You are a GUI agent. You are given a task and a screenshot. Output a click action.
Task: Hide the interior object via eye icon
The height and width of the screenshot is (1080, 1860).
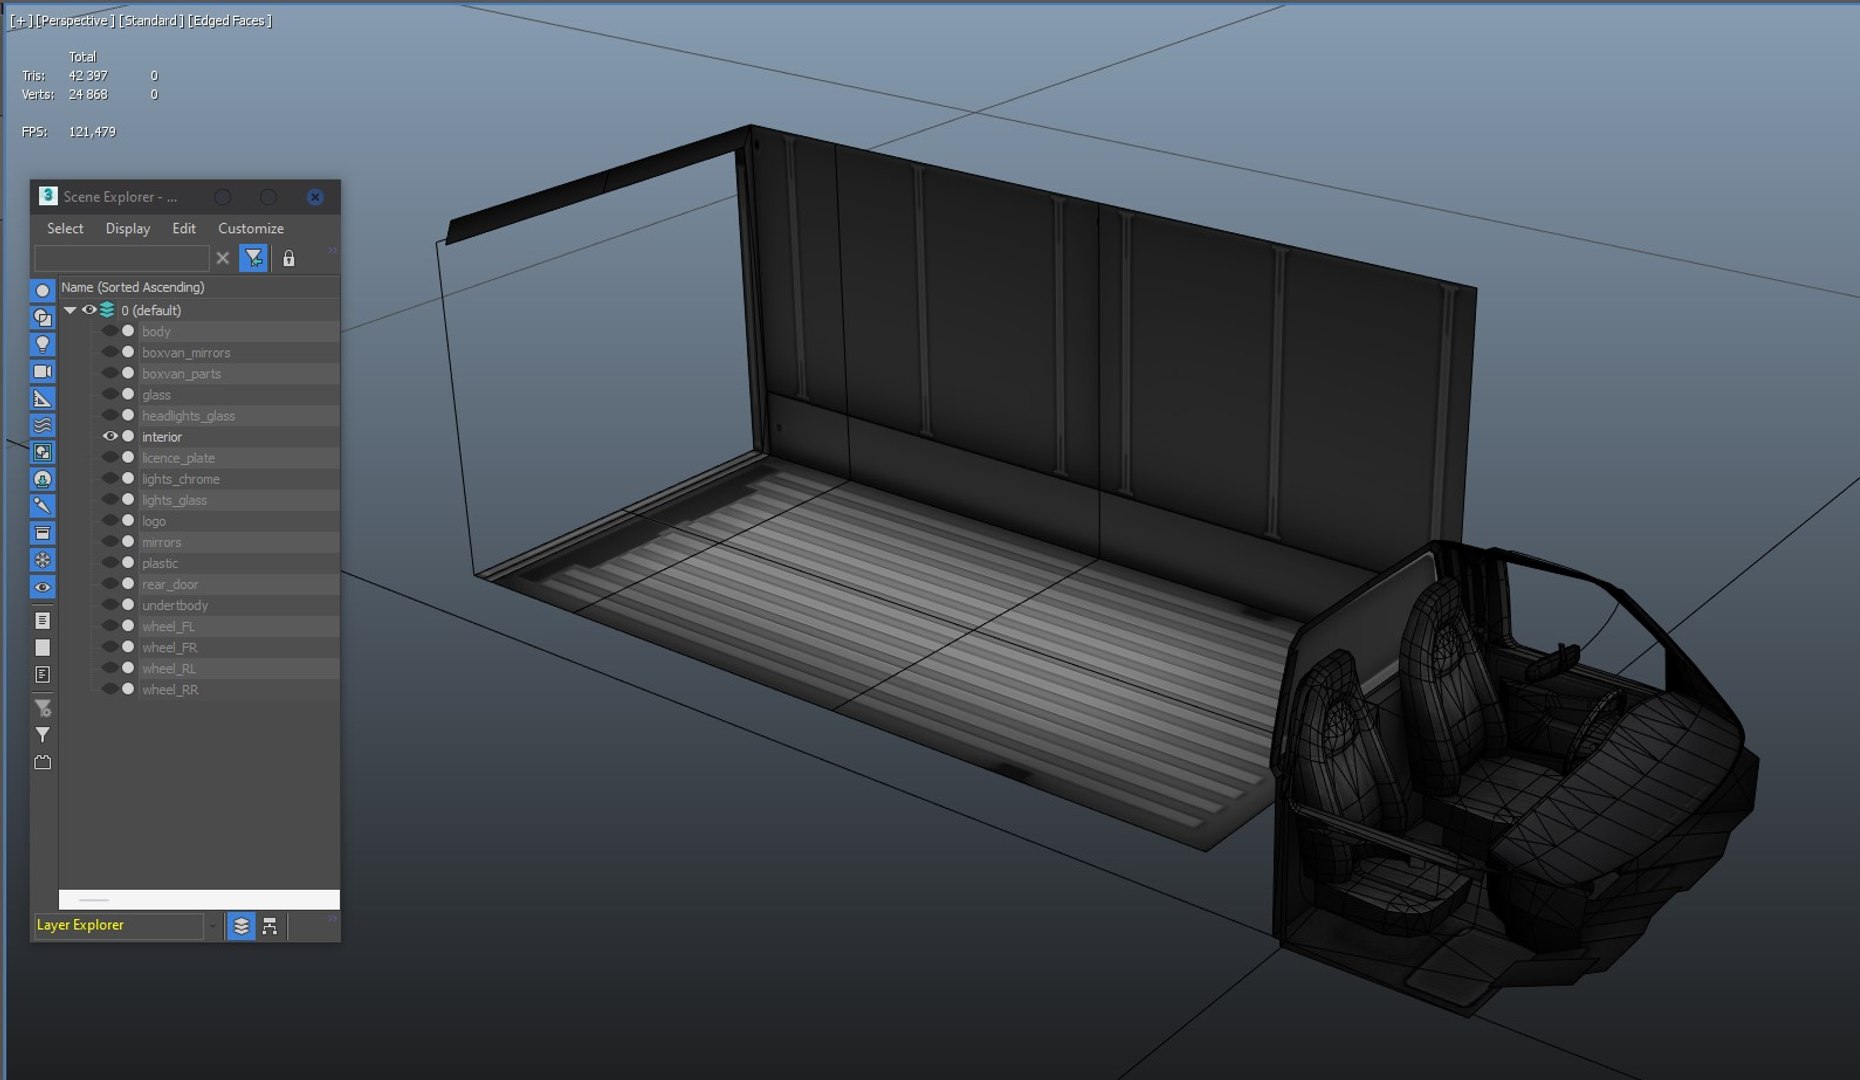pyautogui.click(x=110, y=437)
